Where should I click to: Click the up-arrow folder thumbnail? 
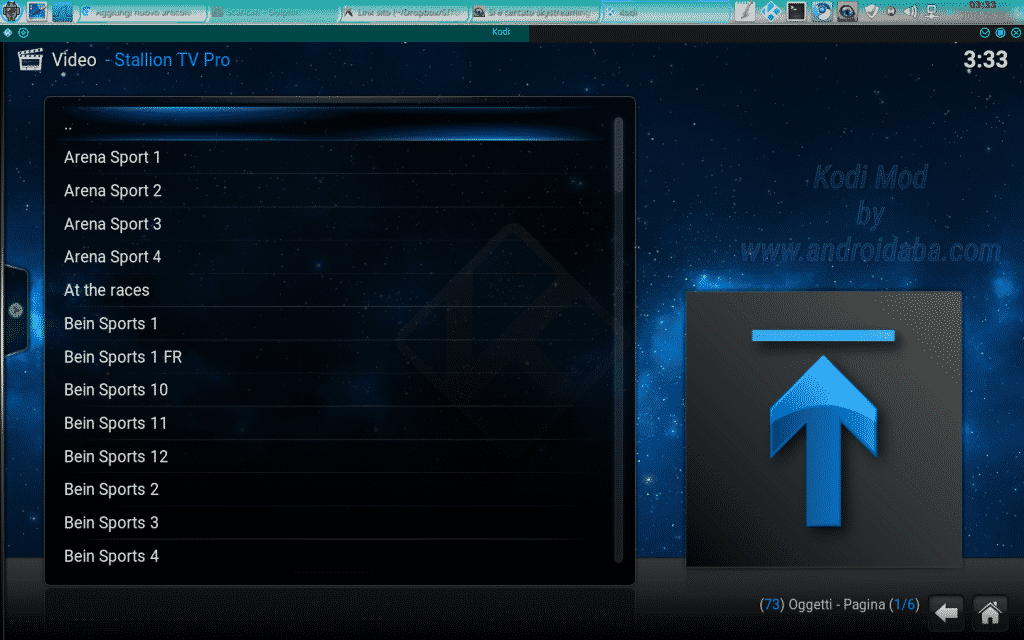824,429
